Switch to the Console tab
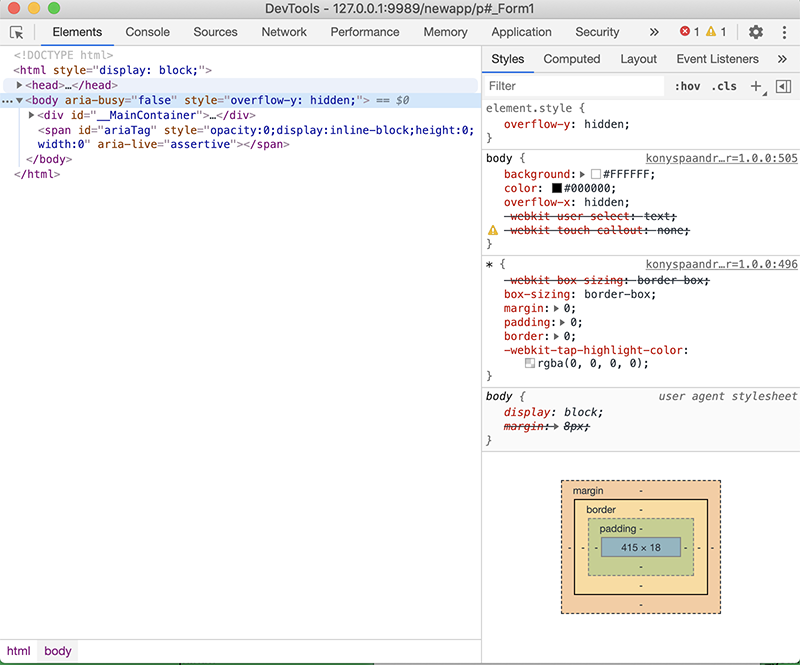 [147, 32]
